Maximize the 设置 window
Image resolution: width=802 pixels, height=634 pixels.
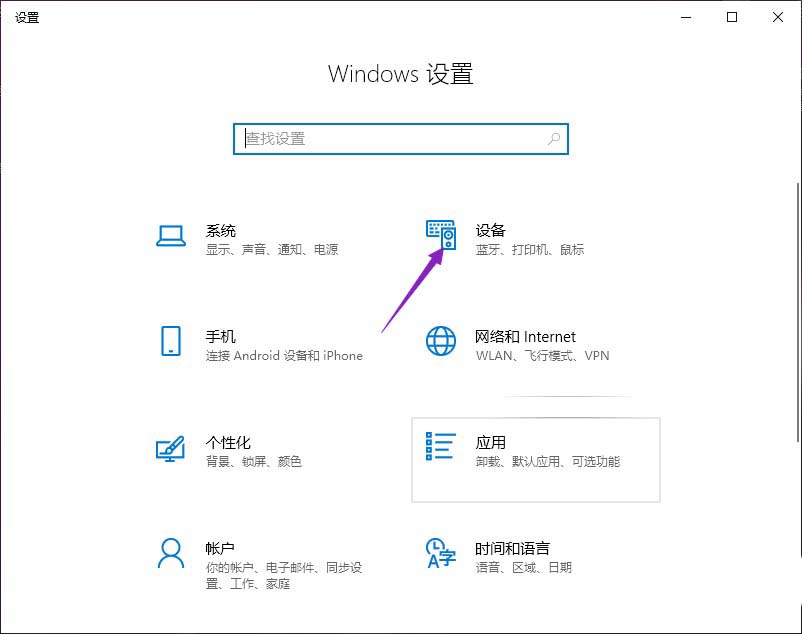(732, 17)
